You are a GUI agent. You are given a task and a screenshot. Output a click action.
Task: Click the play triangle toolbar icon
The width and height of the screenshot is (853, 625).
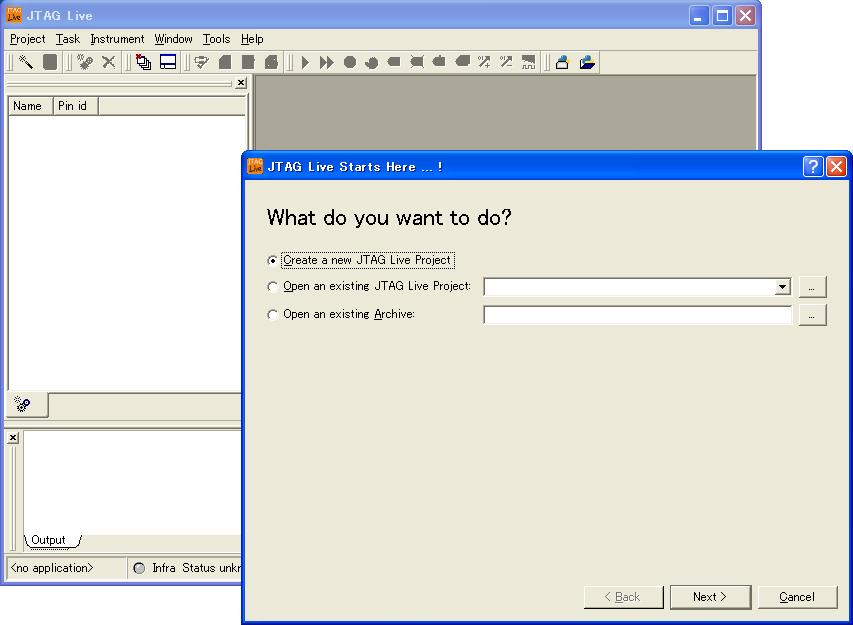tap(305, 62)
